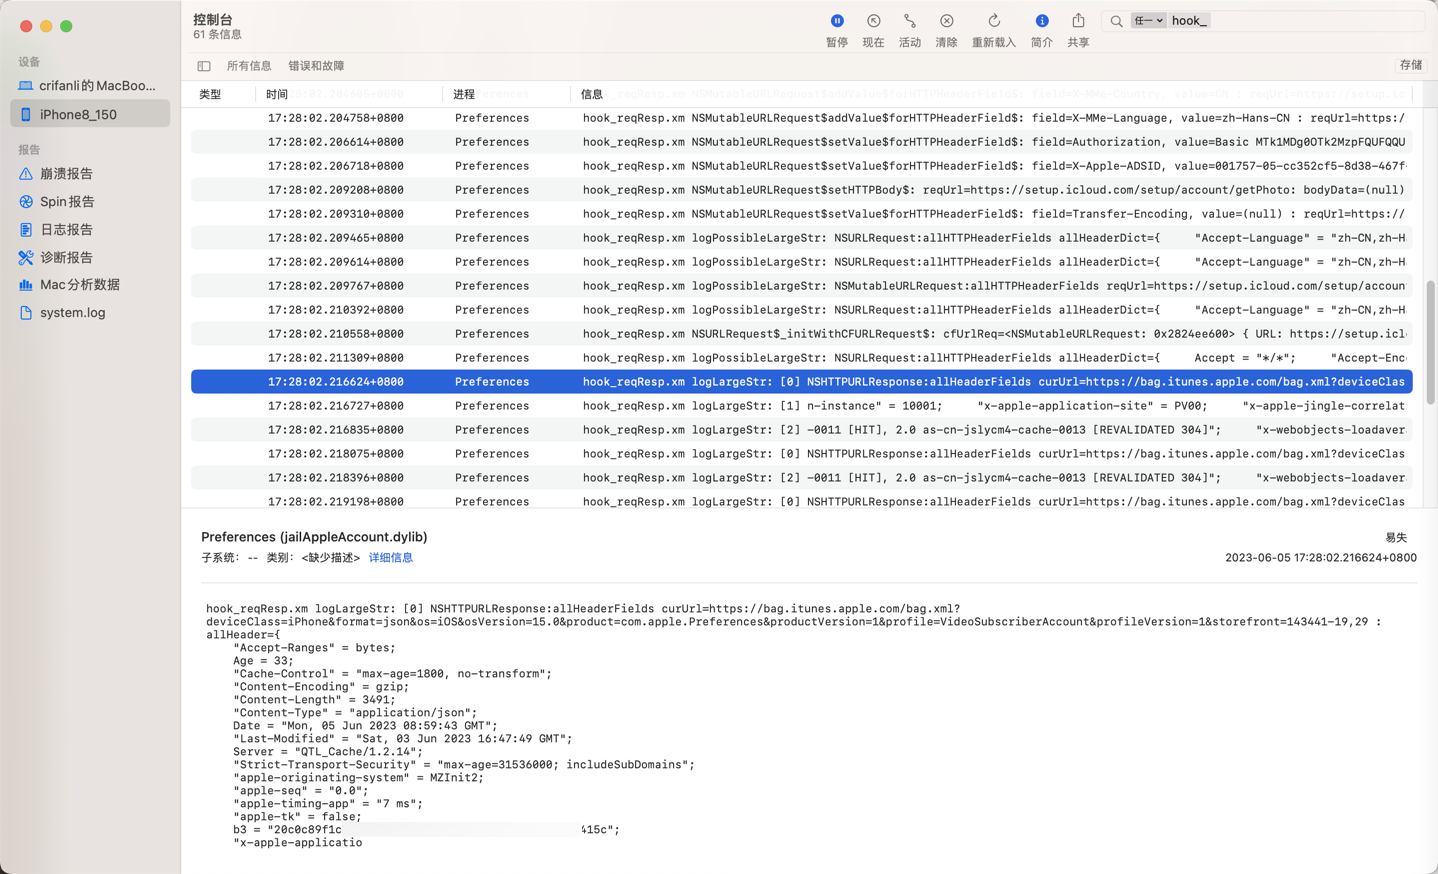Select 错误和故障 filter tab
1438x874 pixels.
tap(316, 66)
